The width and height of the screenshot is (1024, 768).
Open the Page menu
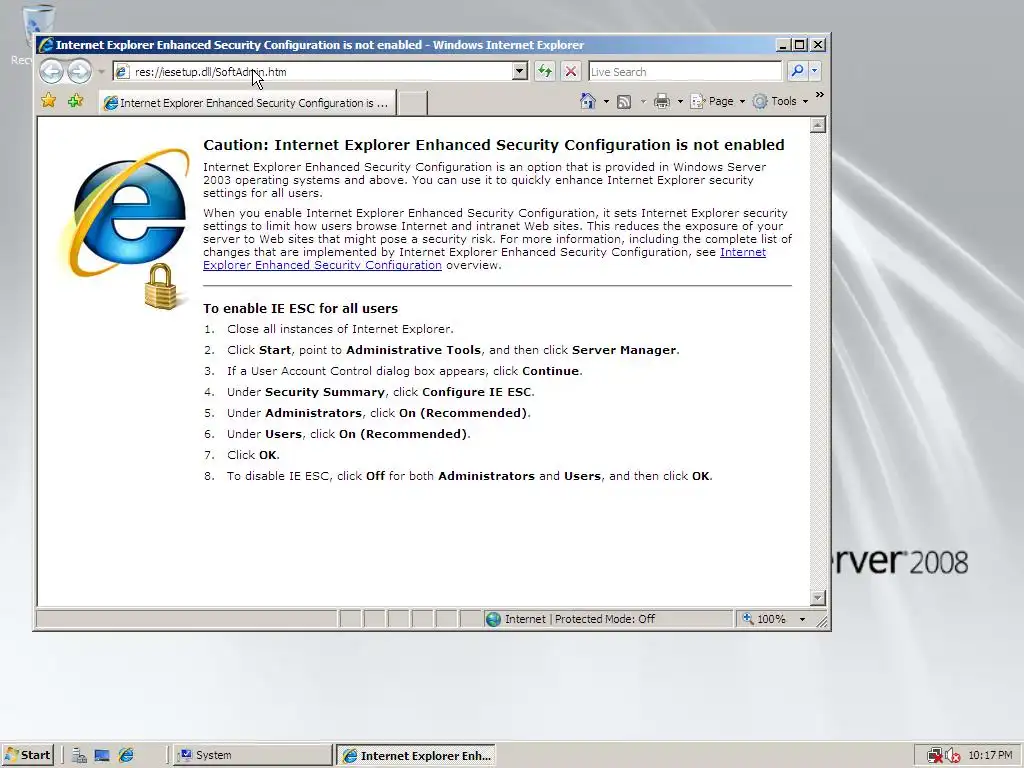click(718, 102)
